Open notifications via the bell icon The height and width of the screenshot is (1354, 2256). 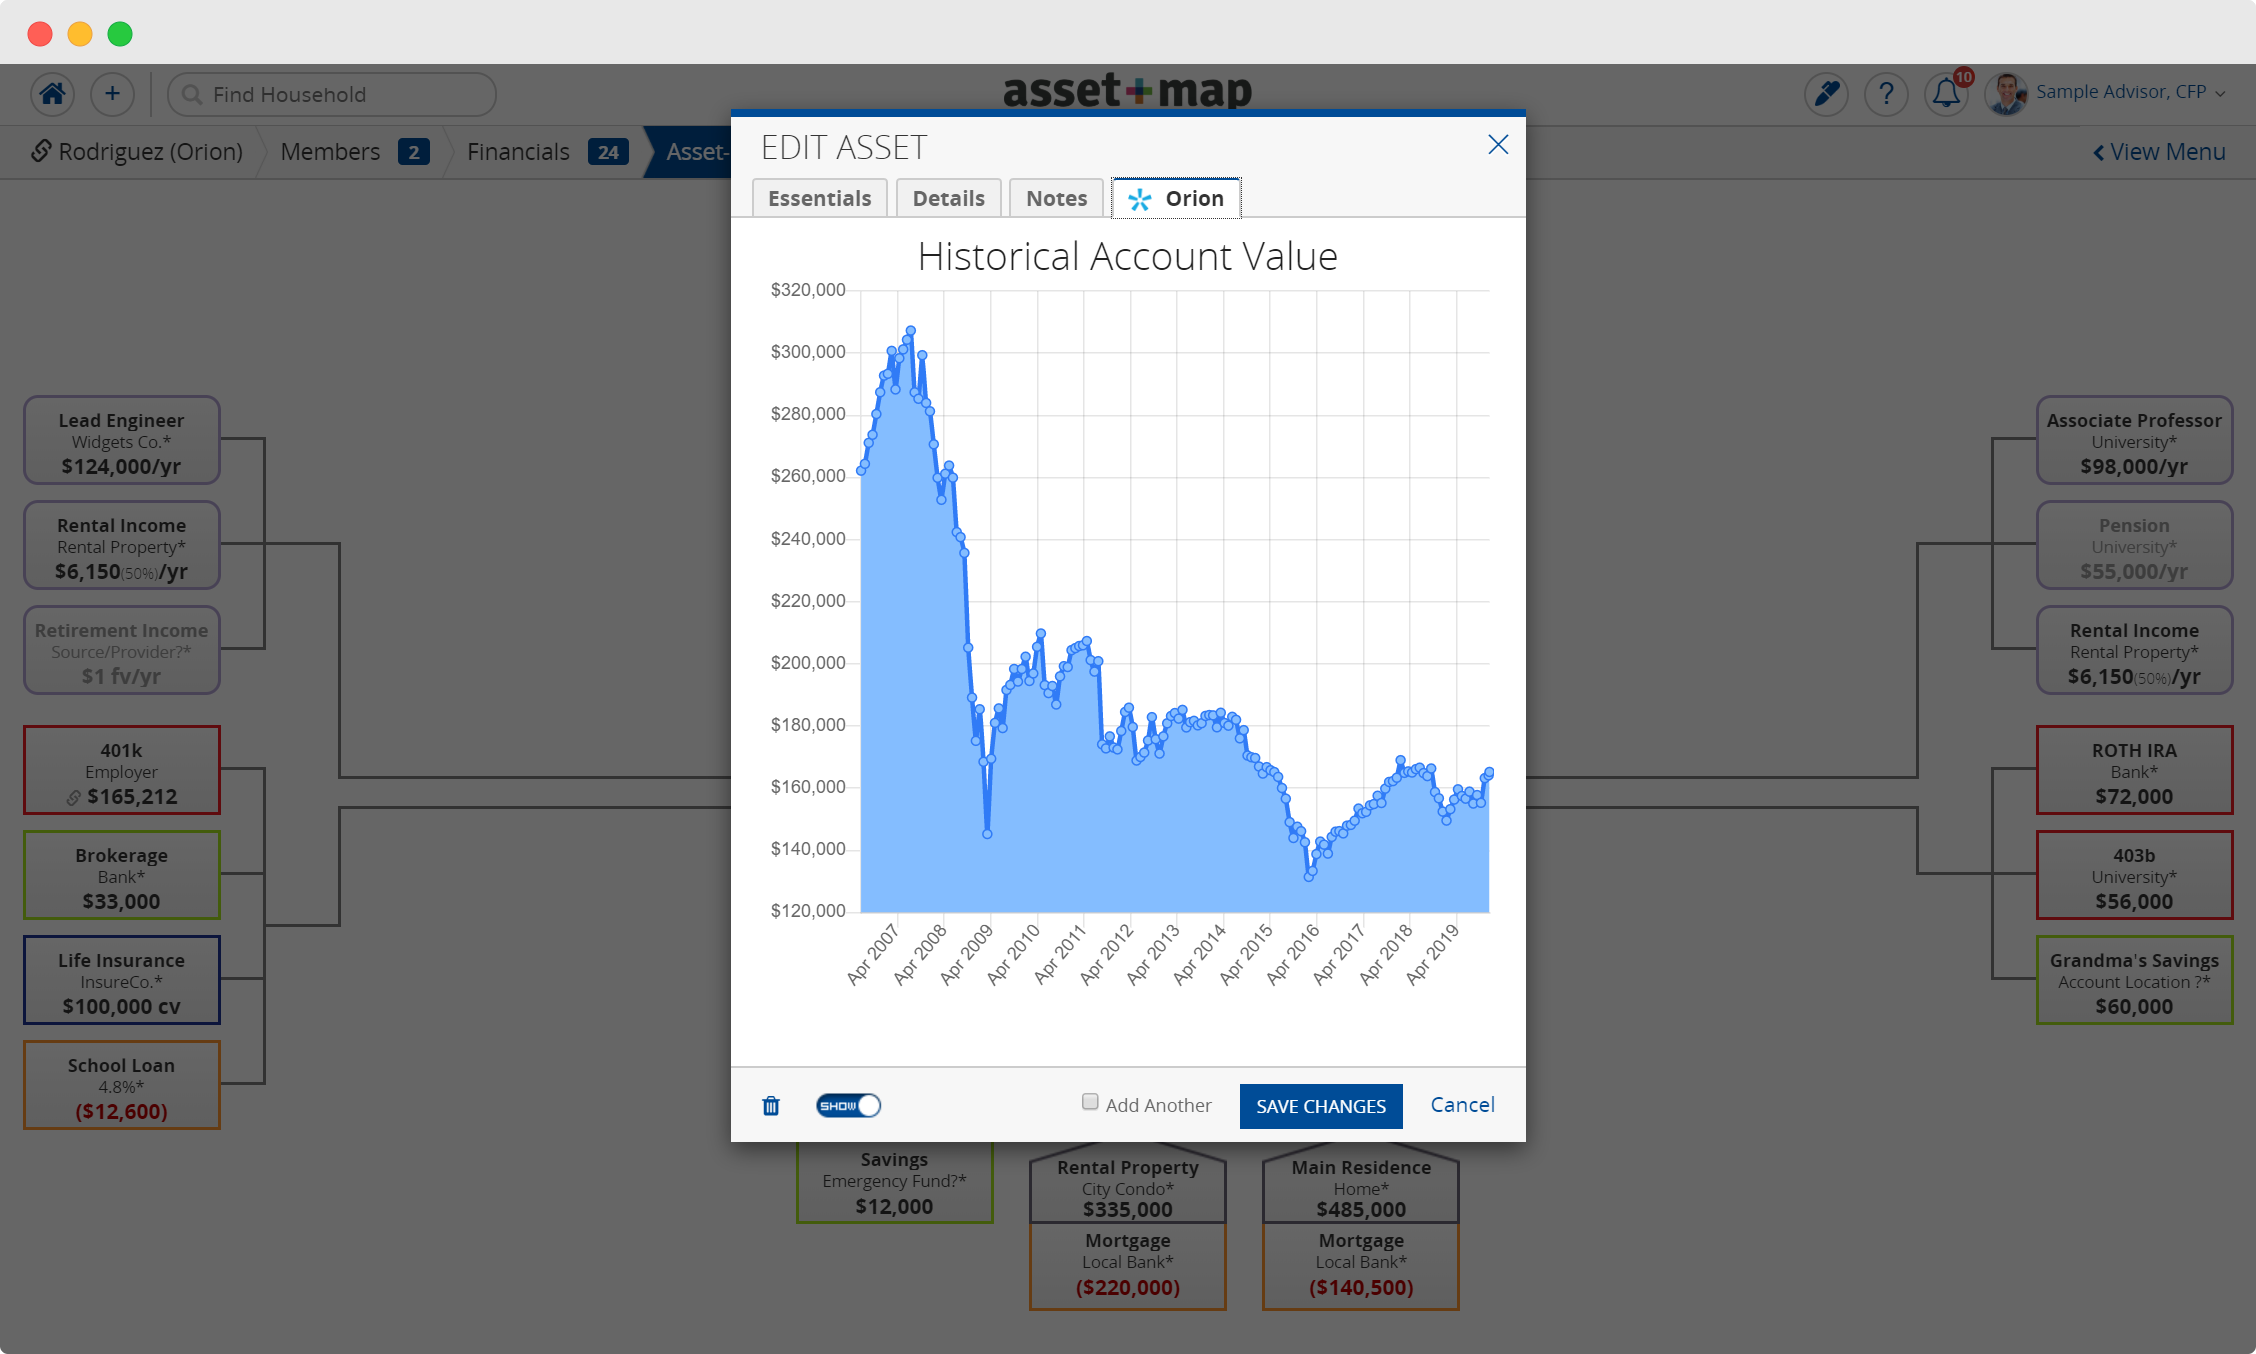click(x=1946, y=93)
